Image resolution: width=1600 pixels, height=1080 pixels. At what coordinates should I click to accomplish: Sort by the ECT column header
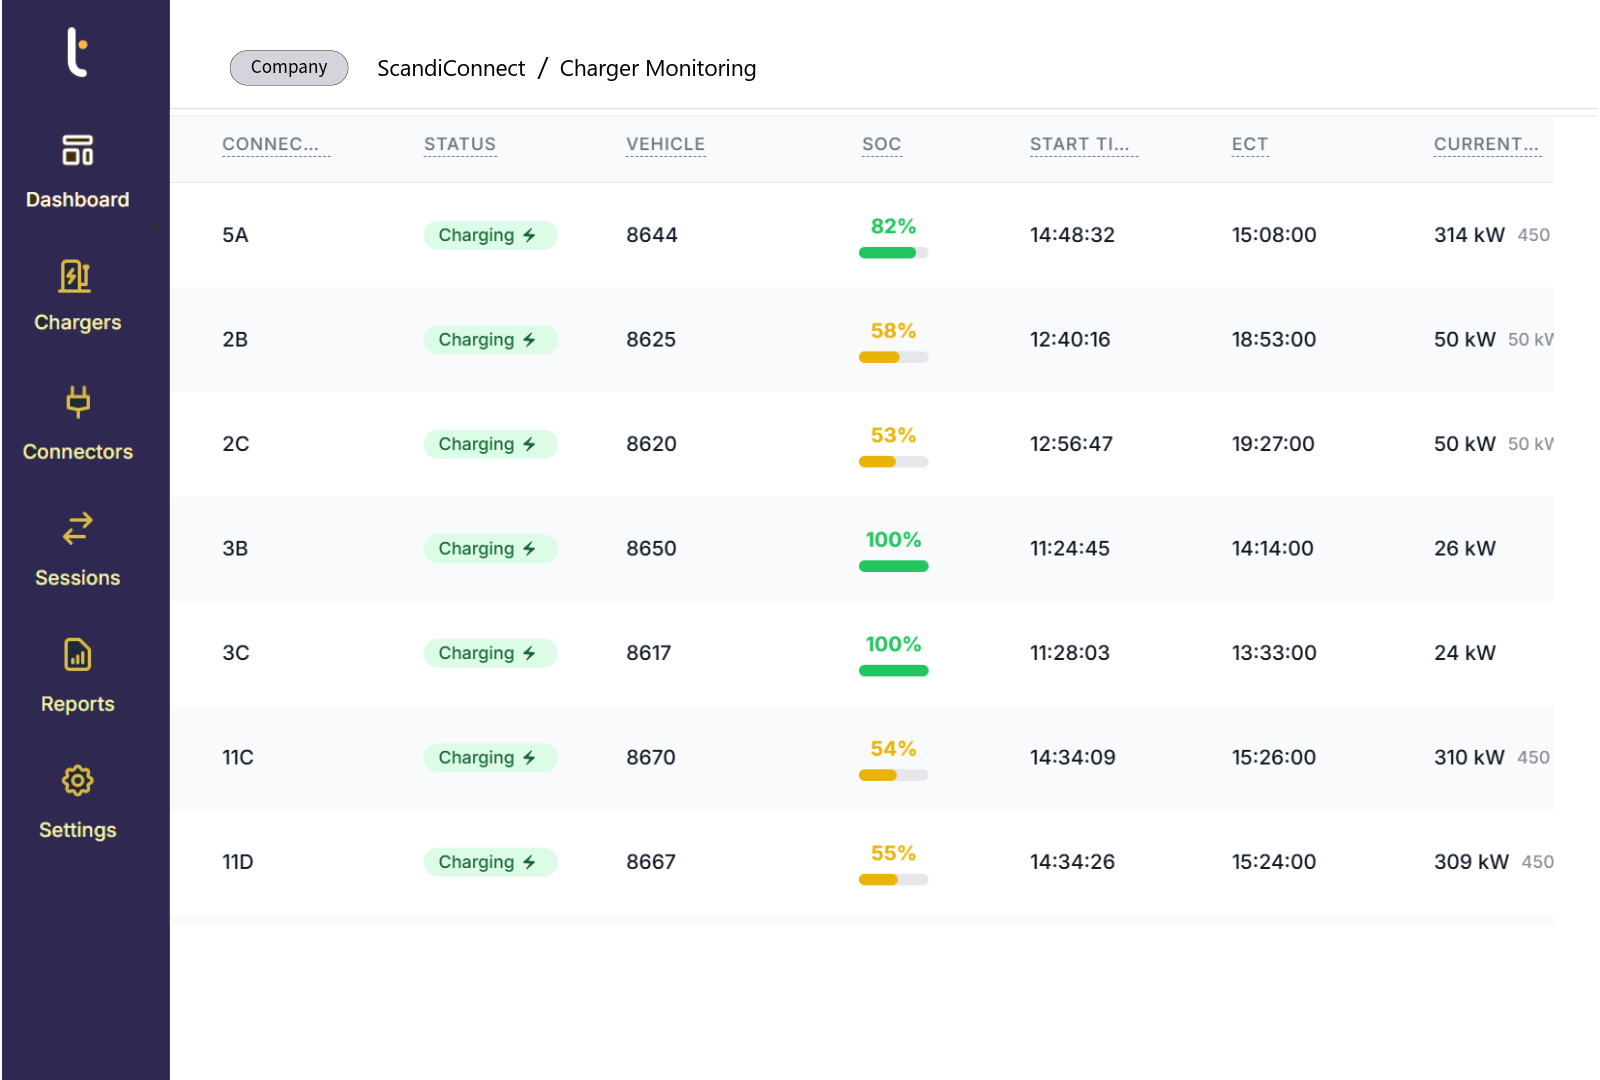(1249, 145)
